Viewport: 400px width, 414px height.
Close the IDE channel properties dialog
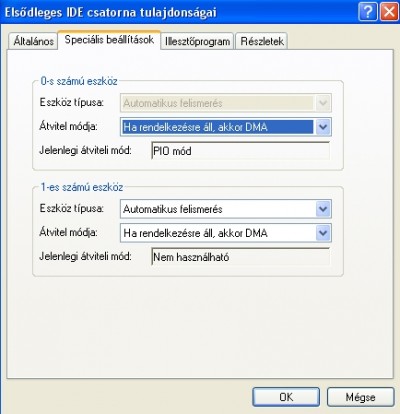click(389, 12)
